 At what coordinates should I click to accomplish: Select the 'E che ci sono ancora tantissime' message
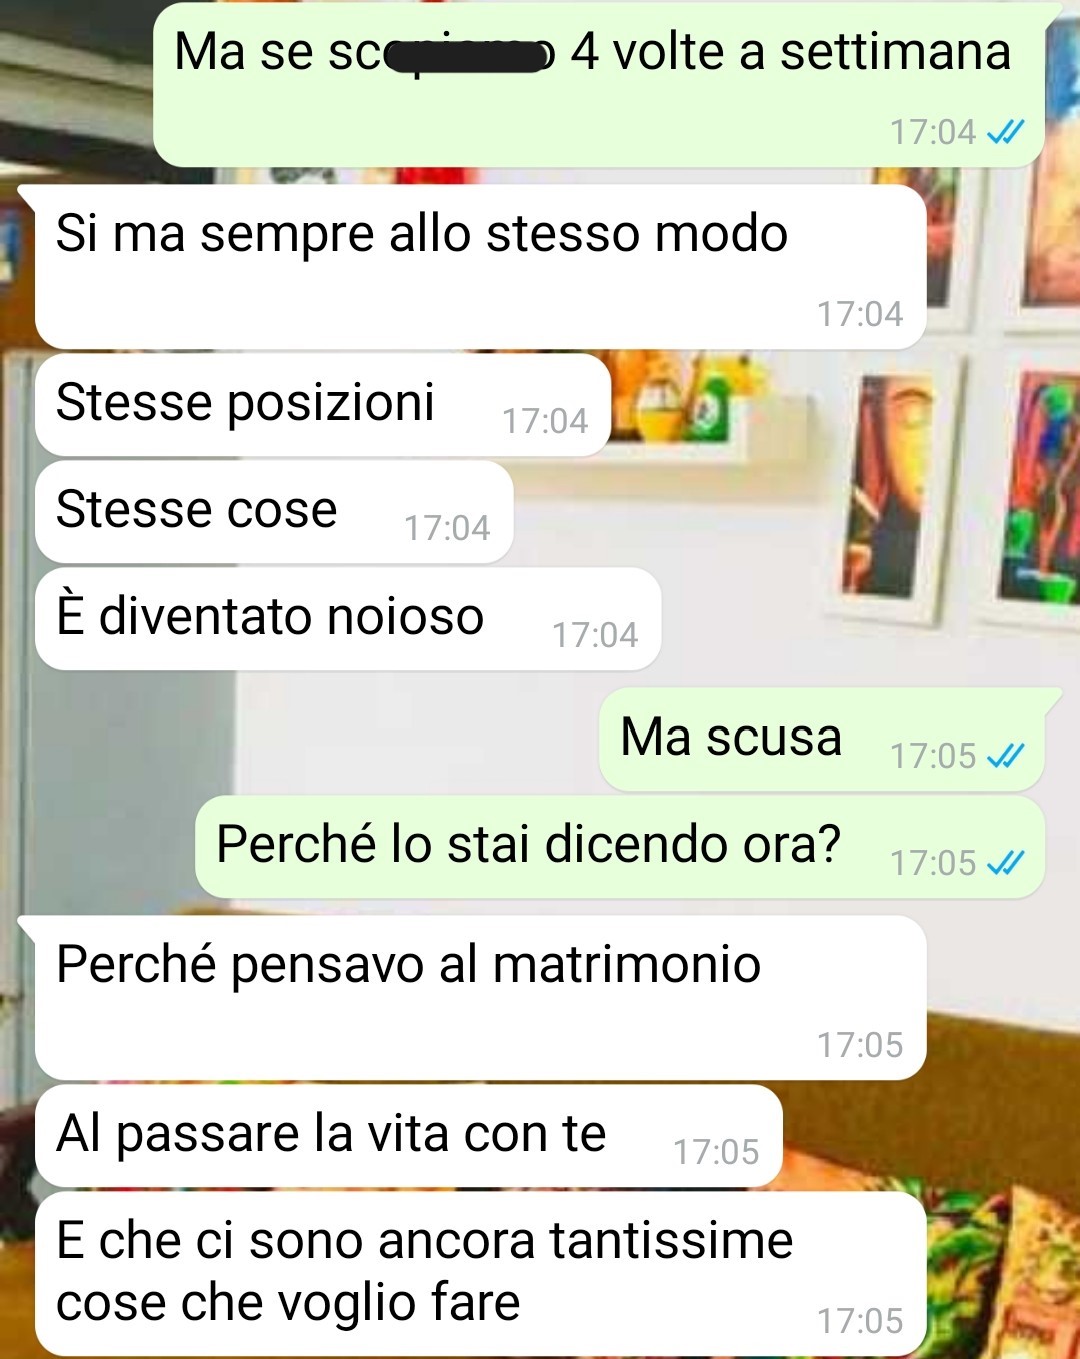pyautogui.click(x=480, y=1273)
